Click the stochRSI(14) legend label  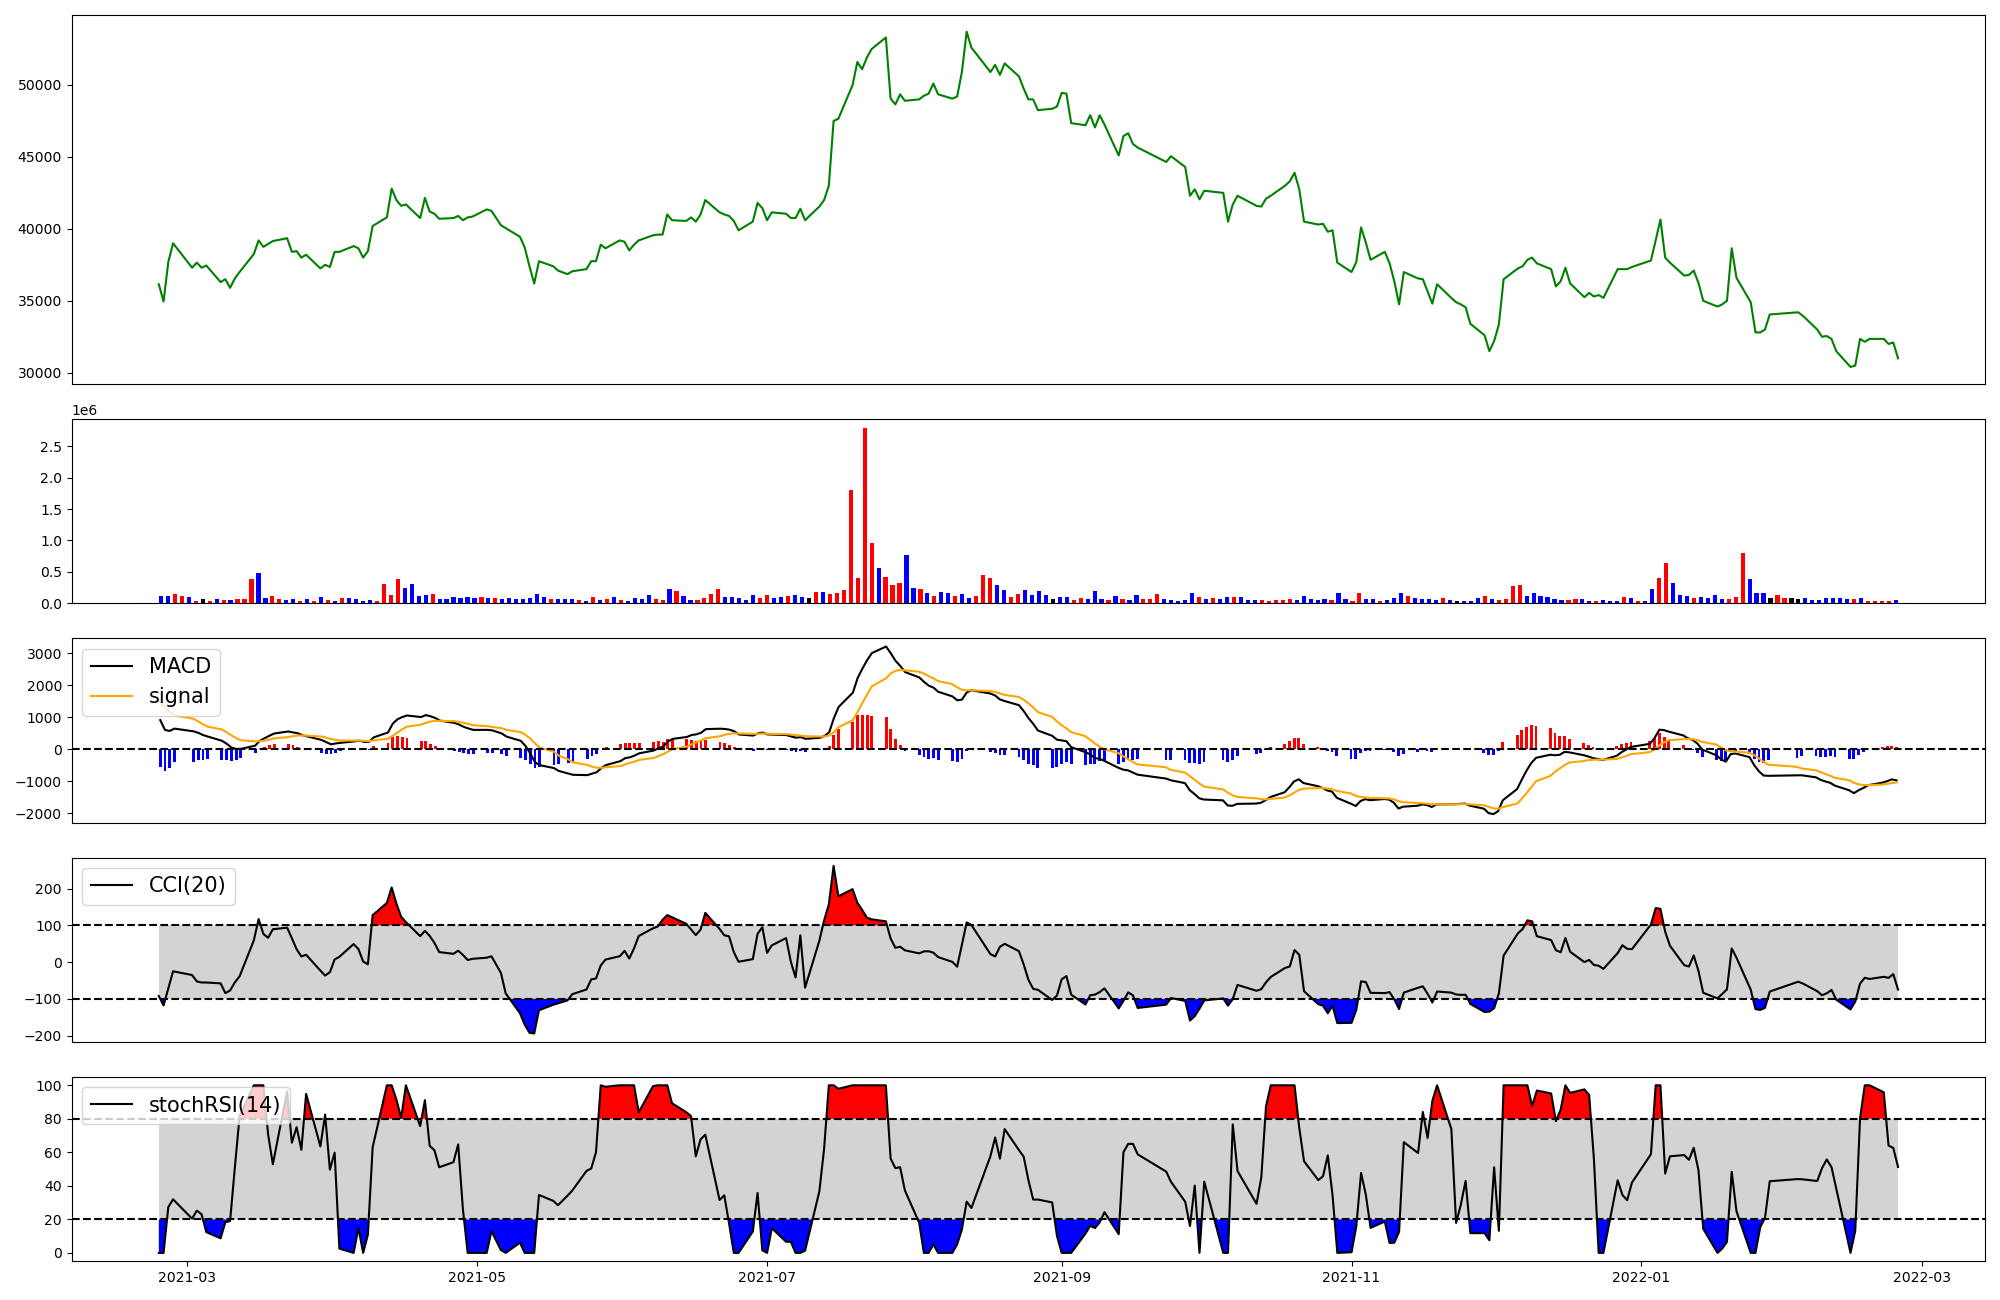(x=214, y=1105)
